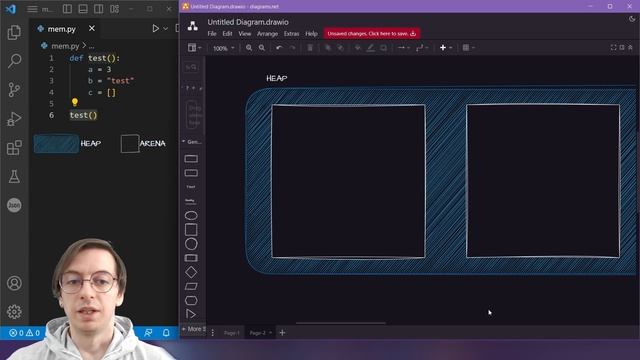Screen dimensions: 640x360
Task: Click More Shapes button
Action: click(x=193, y=329)
